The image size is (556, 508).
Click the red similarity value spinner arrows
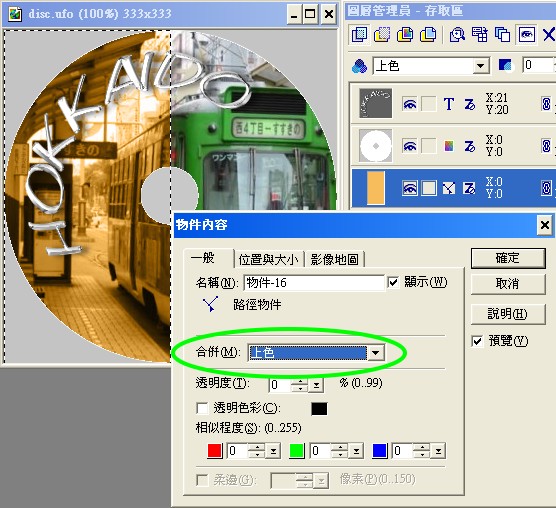[x=257, y=451]
